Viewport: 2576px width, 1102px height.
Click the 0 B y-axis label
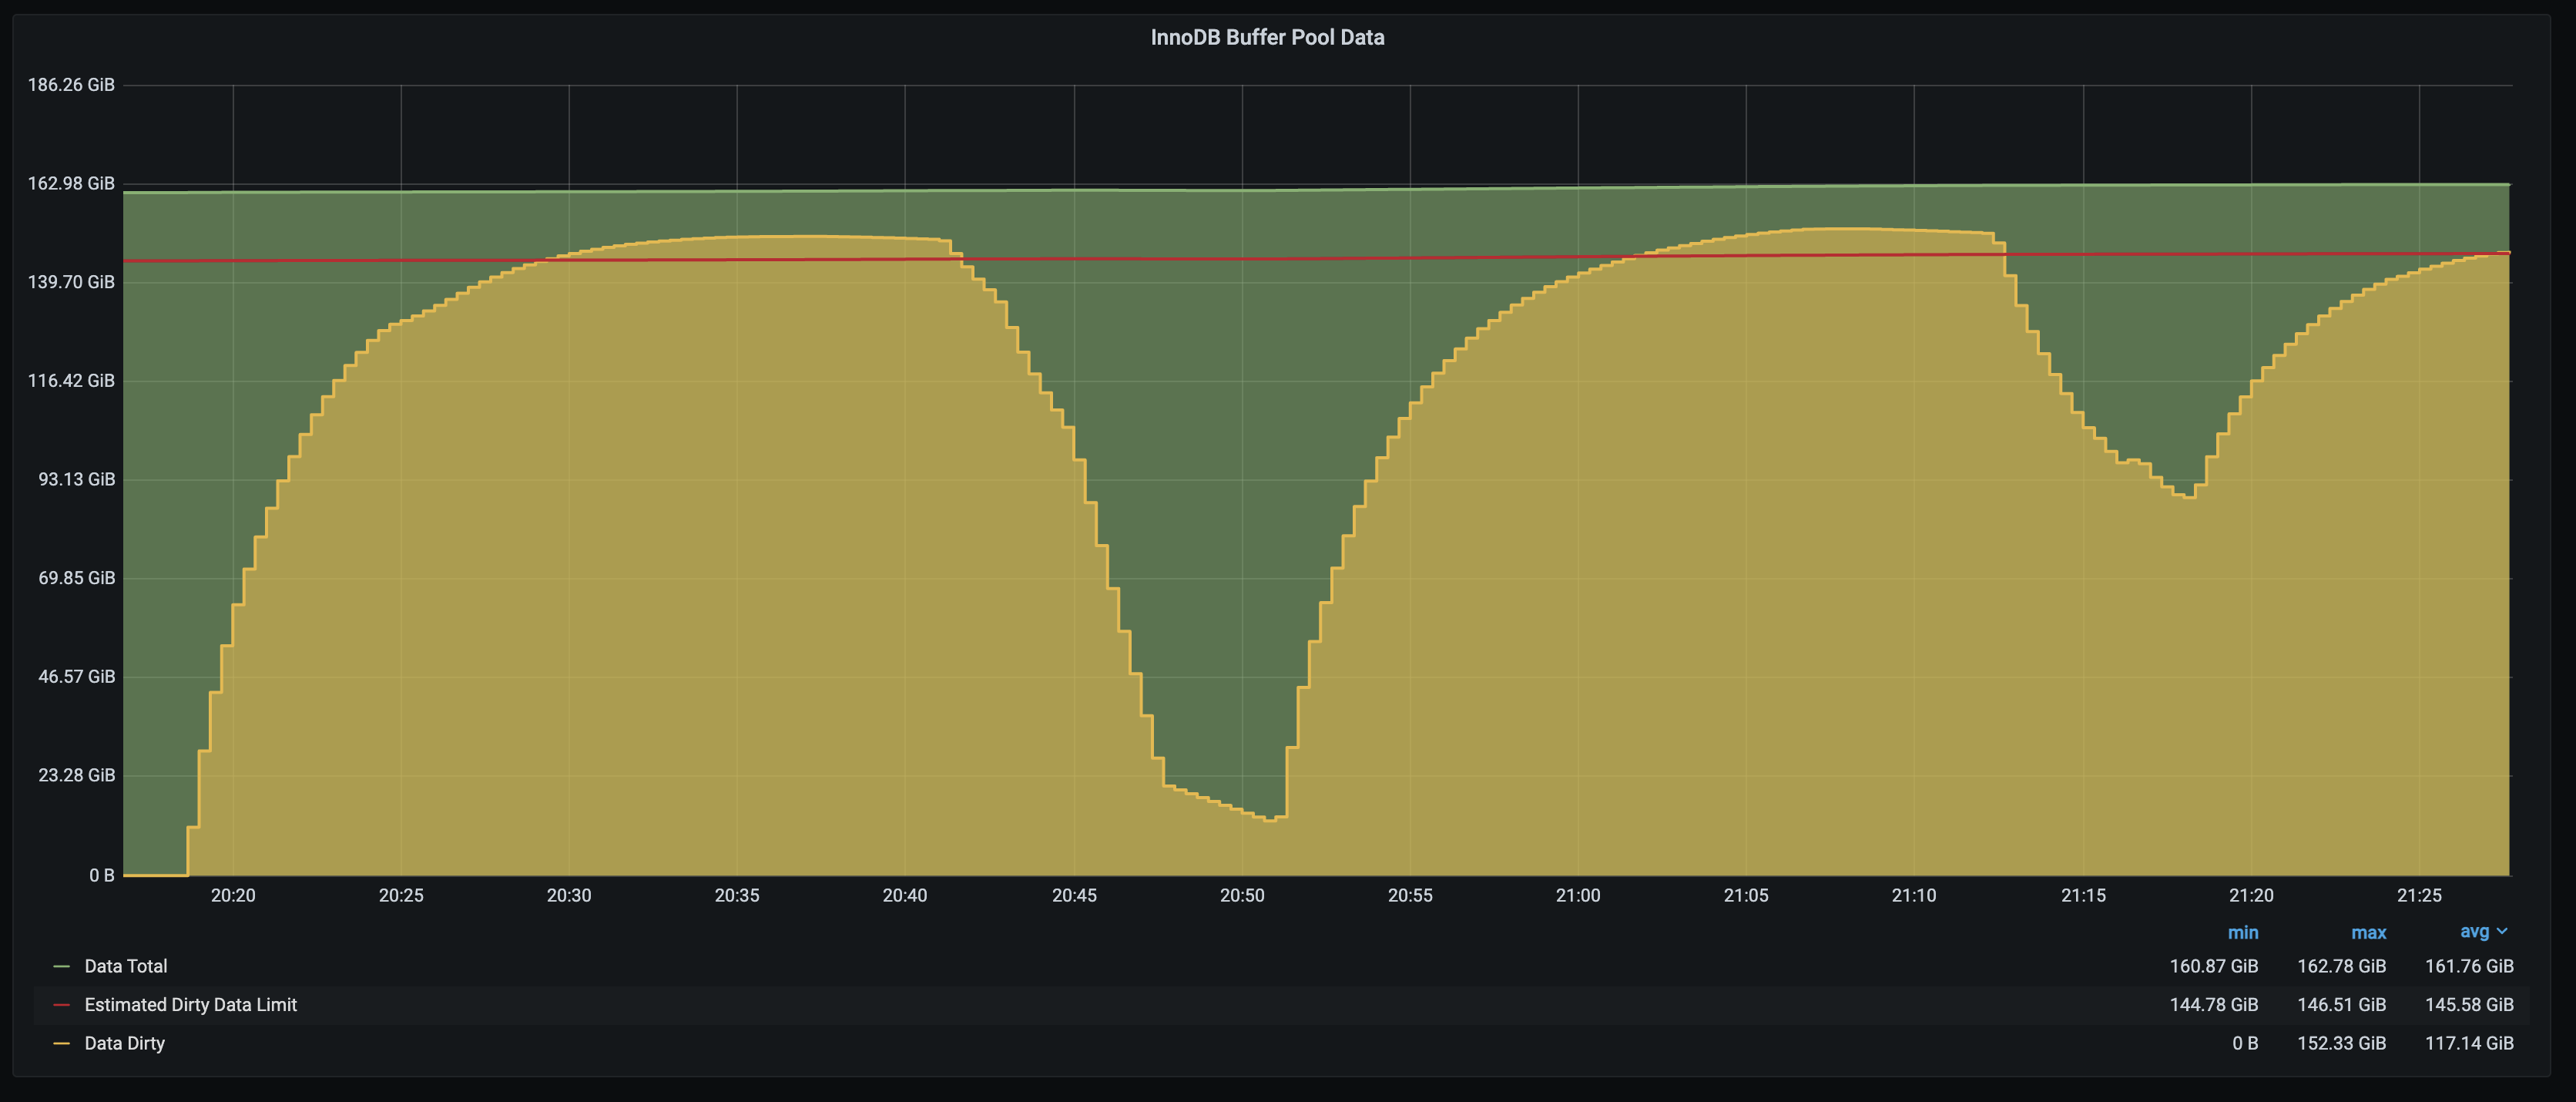tap(101, 875)
